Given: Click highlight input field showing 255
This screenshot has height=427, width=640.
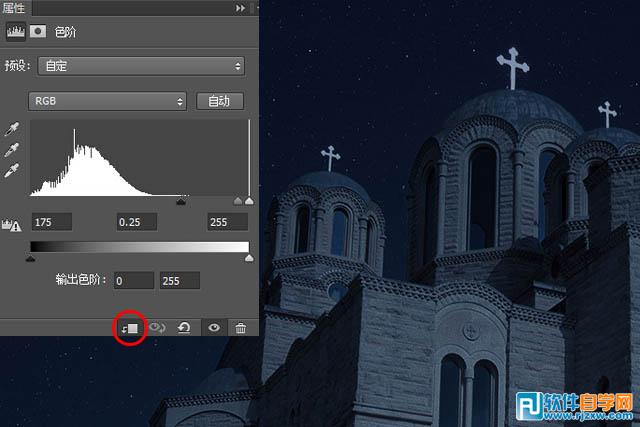Looking at the screenshot, I should pos(228,222).
